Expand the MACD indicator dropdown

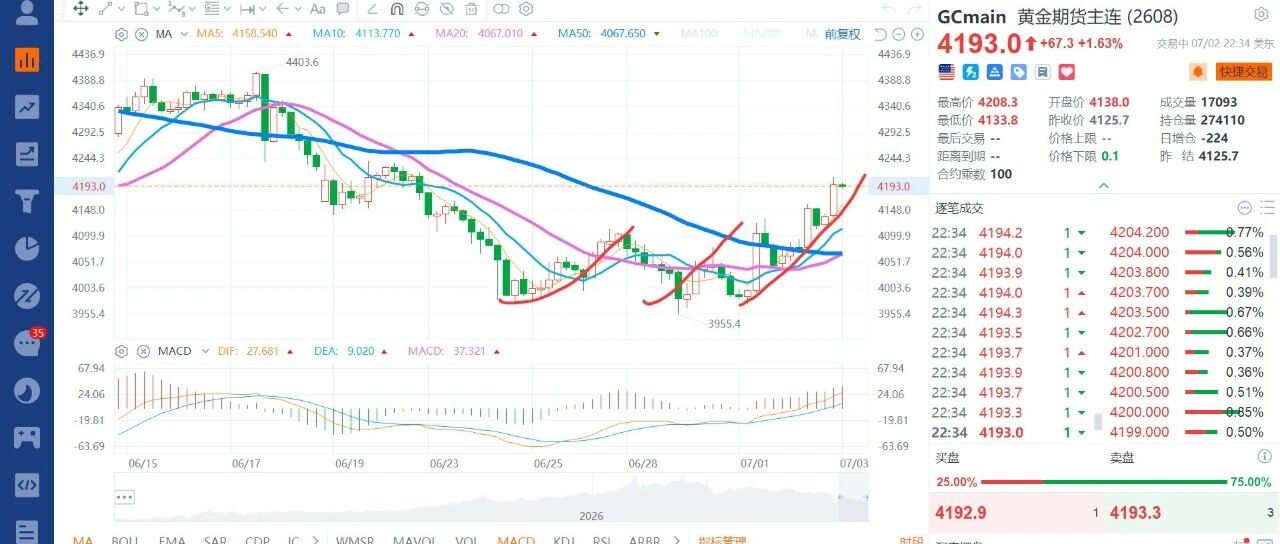click(x=204, y=351)
